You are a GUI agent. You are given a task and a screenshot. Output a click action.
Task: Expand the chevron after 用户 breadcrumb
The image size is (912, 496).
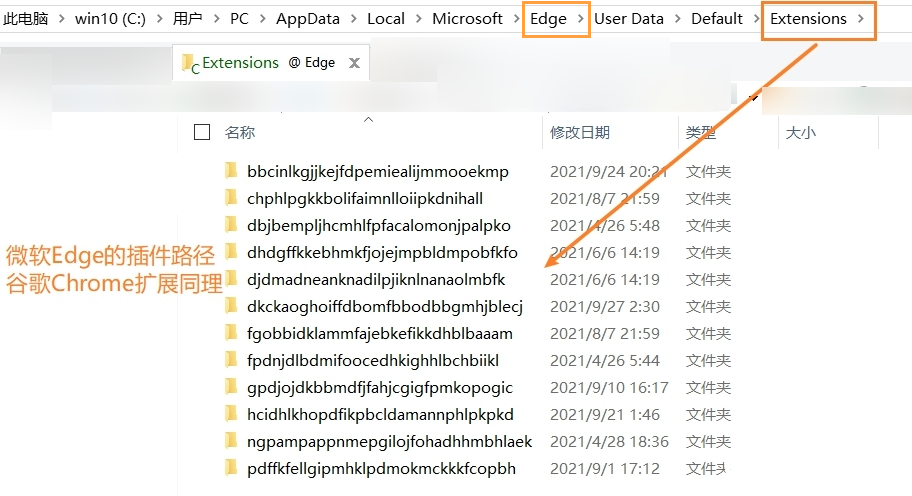pos(216,19)
